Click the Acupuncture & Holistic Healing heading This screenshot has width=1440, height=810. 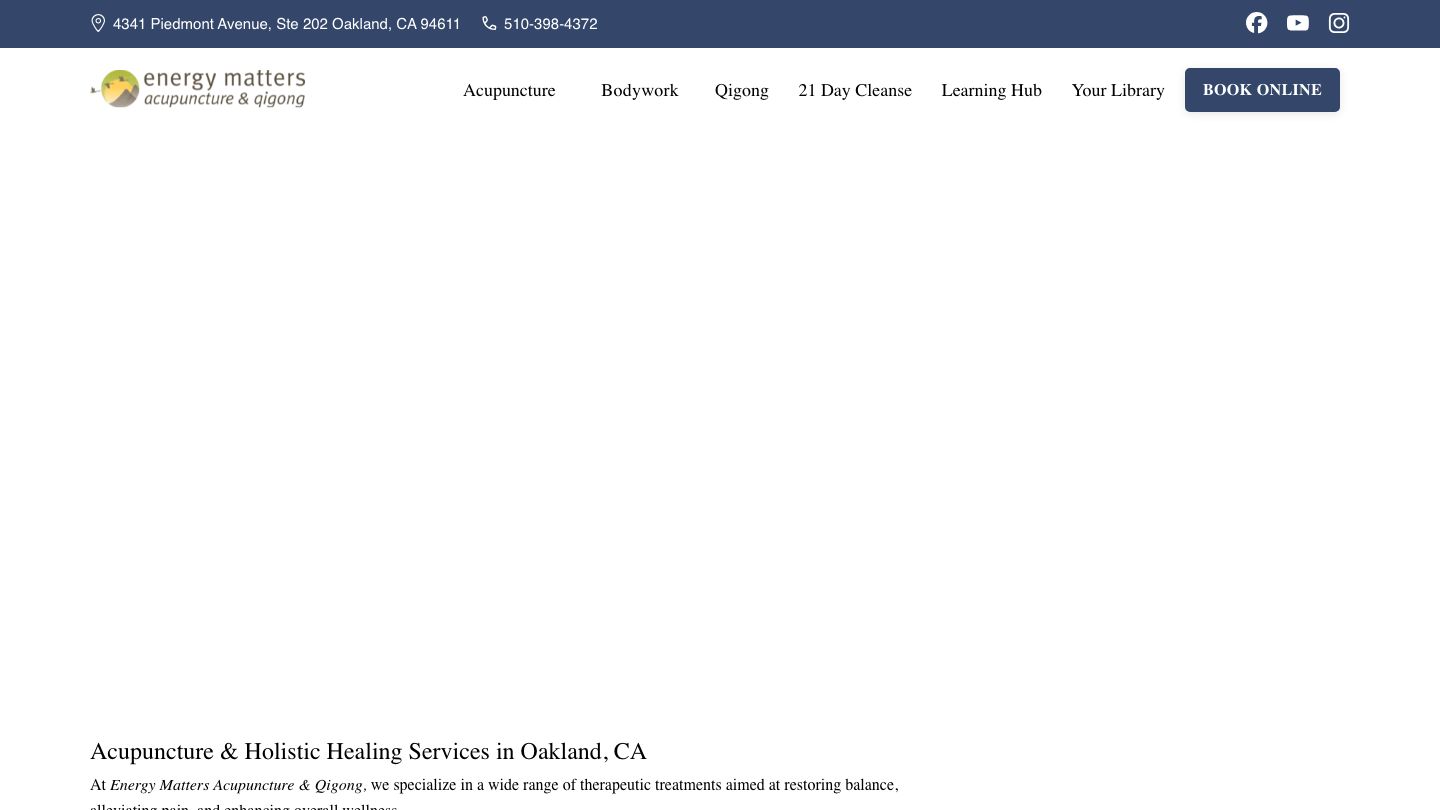tap(368, 751)
